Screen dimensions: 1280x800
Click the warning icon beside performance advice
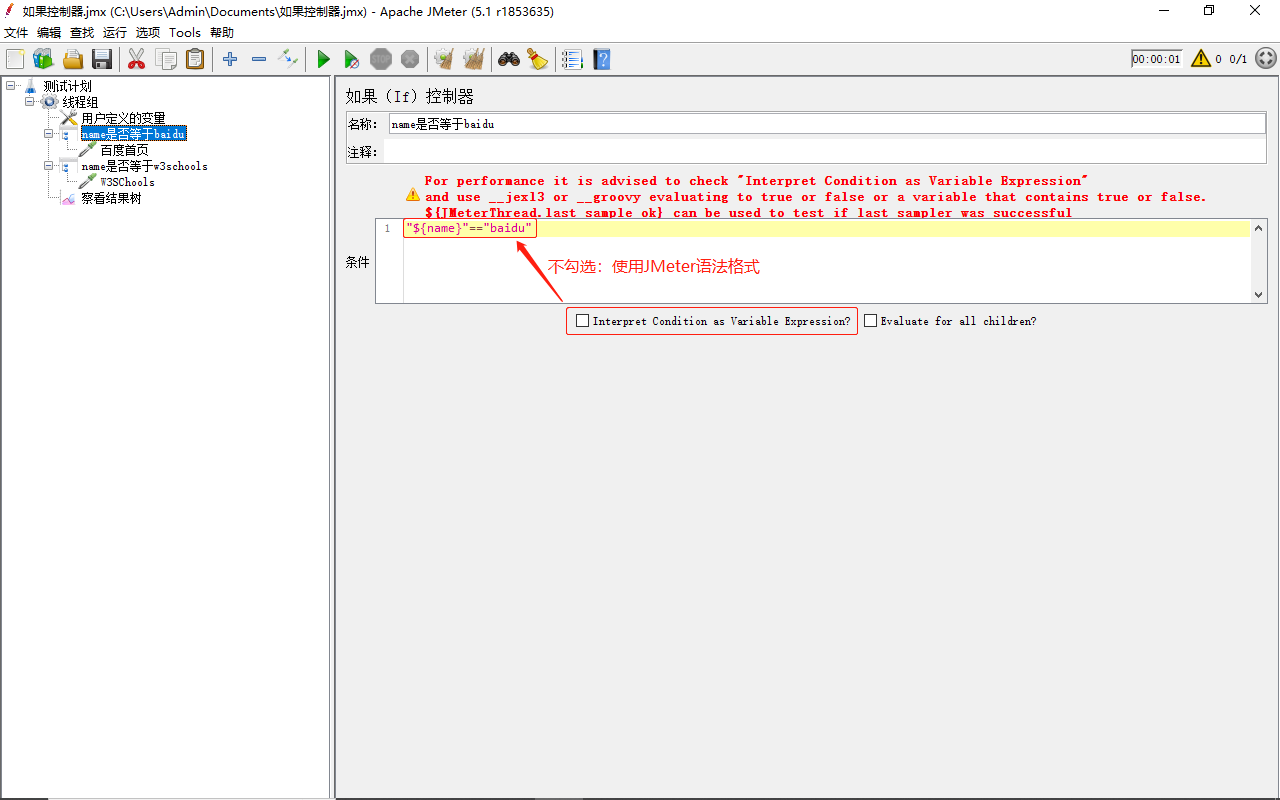tap(413, 195)
